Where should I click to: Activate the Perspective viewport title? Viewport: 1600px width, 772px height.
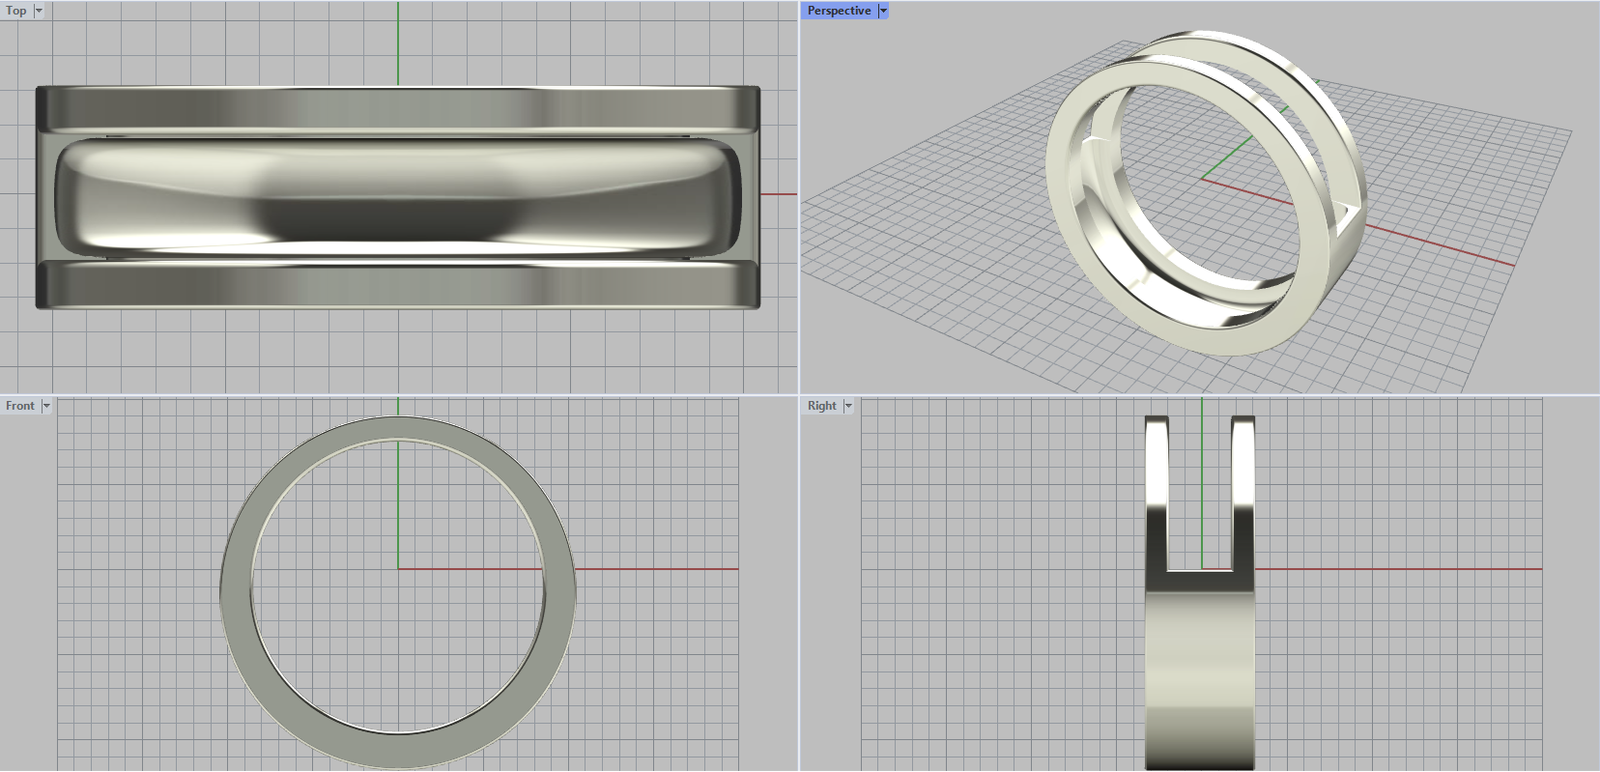pyautogui.click(x=838, y=11)
